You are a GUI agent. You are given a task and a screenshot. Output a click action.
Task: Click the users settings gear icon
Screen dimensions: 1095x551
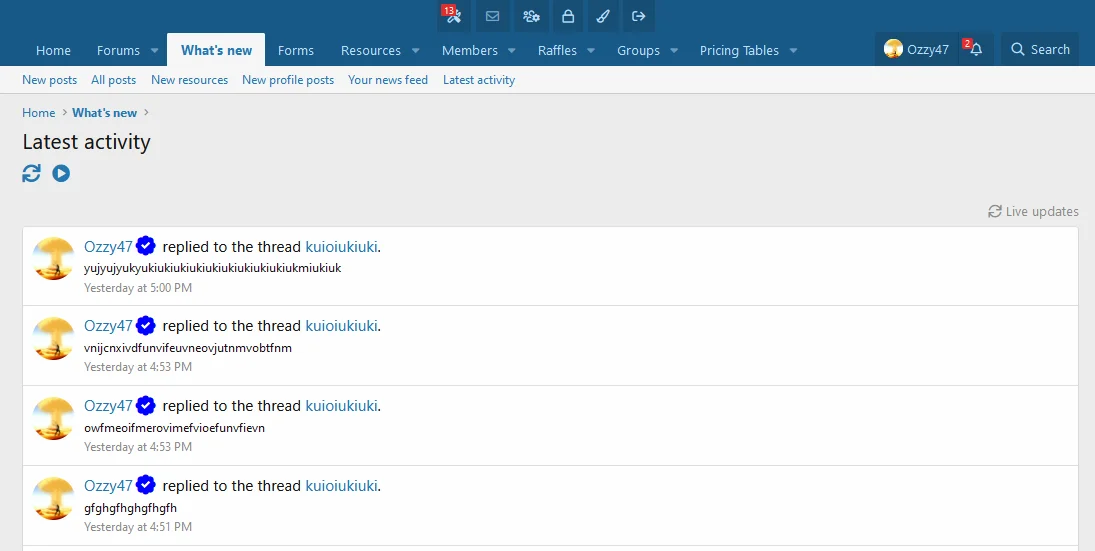pos(531,16)
